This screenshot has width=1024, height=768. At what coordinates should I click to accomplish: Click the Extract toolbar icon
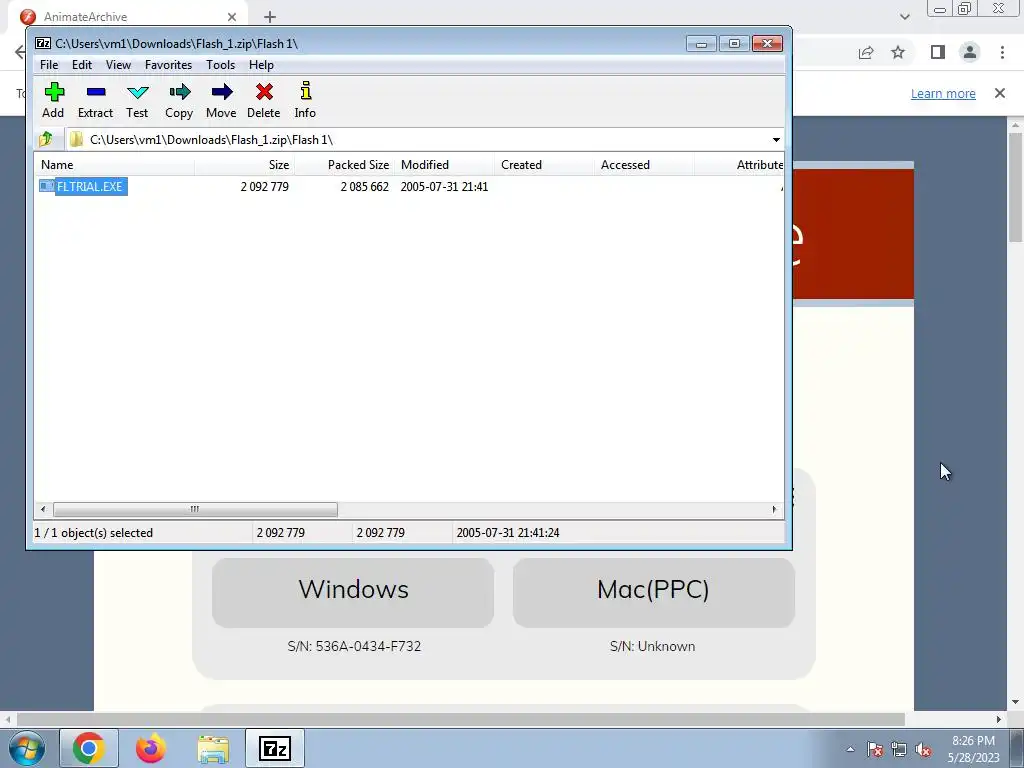(x=95, y=100)
